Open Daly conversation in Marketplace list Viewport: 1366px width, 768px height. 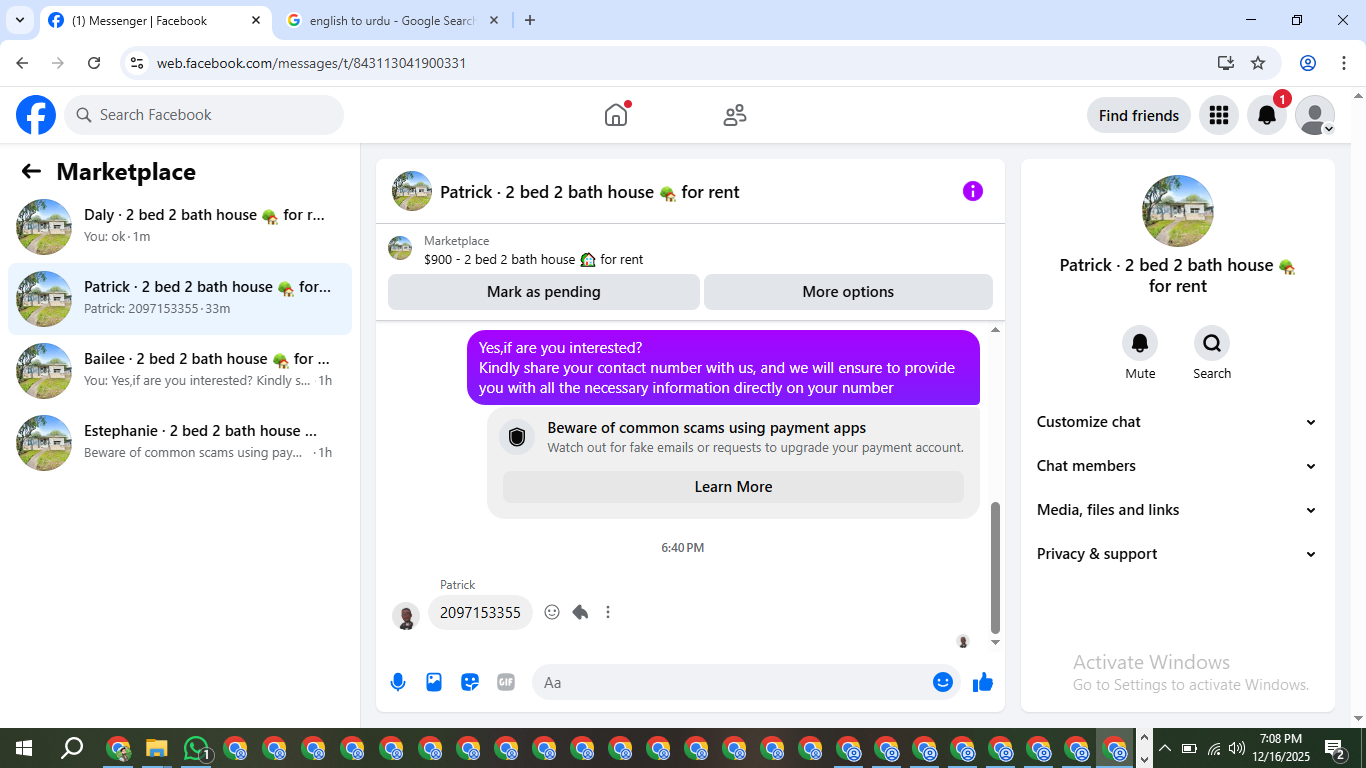pyautogui.click(x=180, y=226)
